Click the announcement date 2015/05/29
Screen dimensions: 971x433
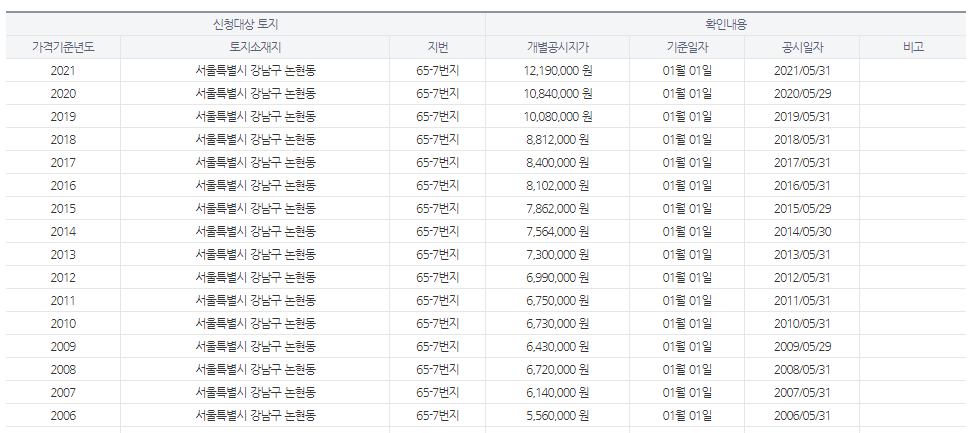[802, 209]
